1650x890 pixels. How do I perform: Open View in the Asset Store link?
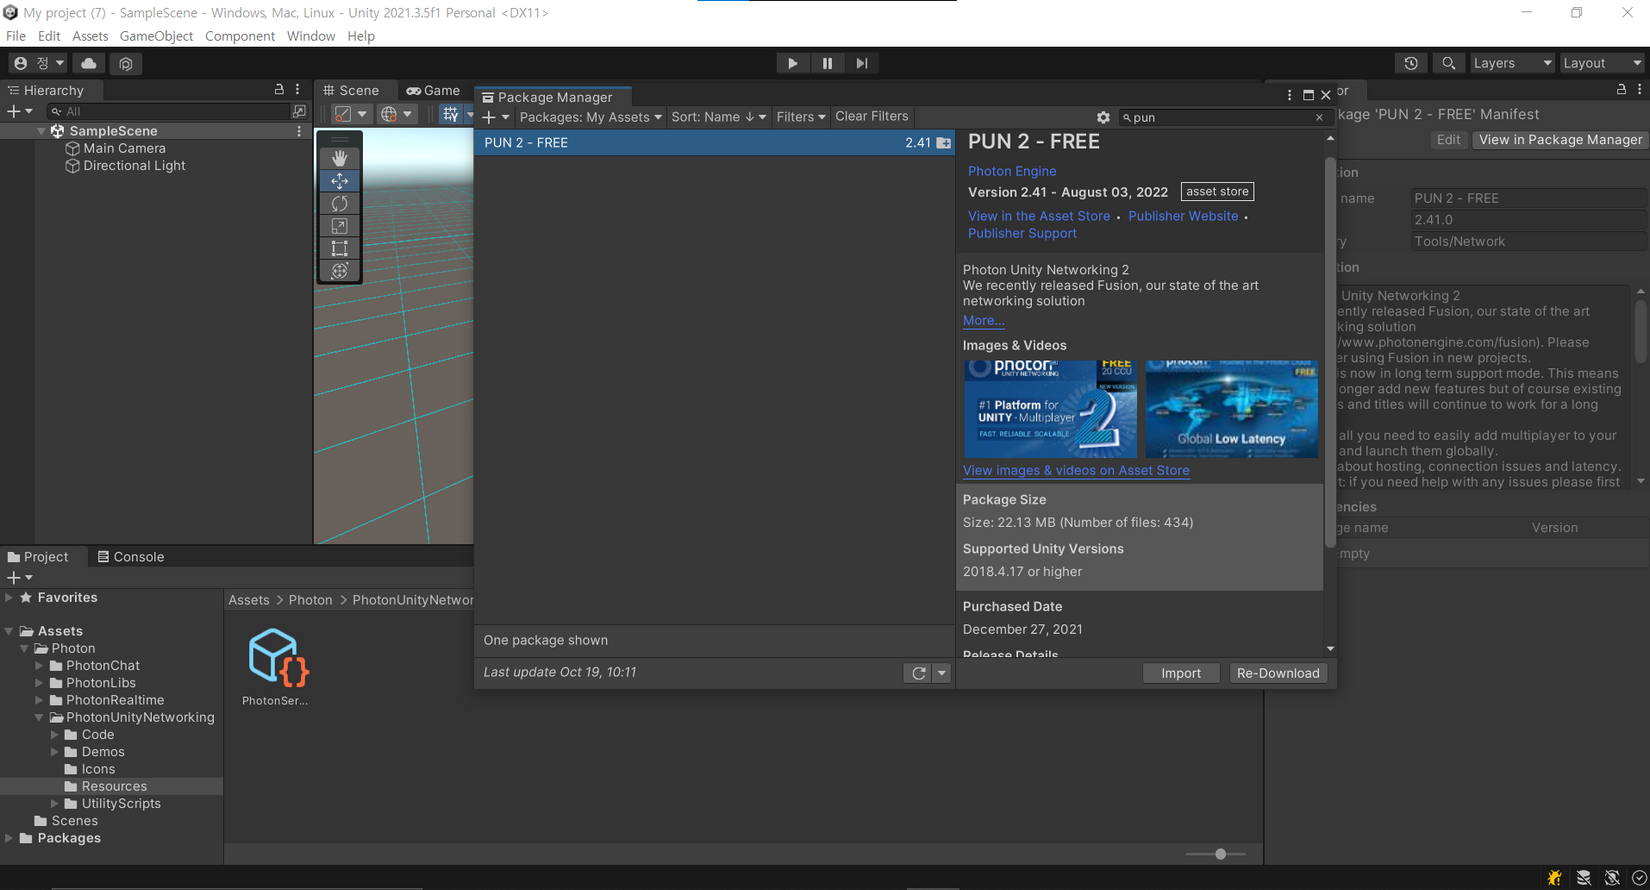pyautogui.click(x=1039, y=216)
